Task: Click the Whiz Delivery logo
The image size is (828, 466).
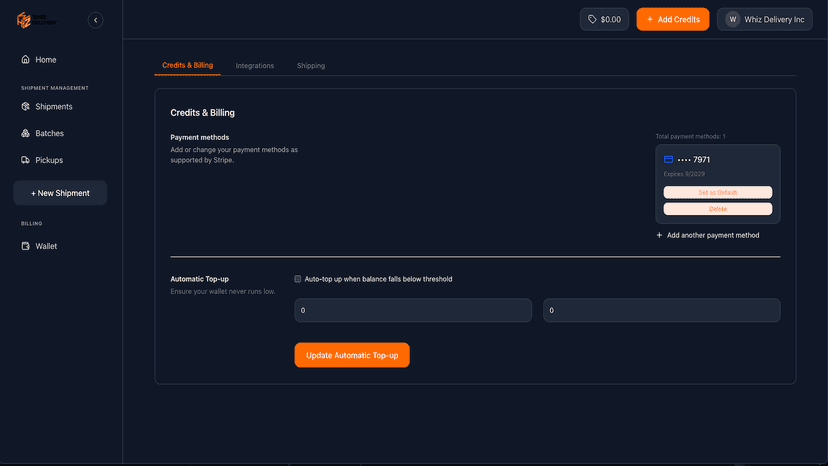Action: tap(37, 20)
